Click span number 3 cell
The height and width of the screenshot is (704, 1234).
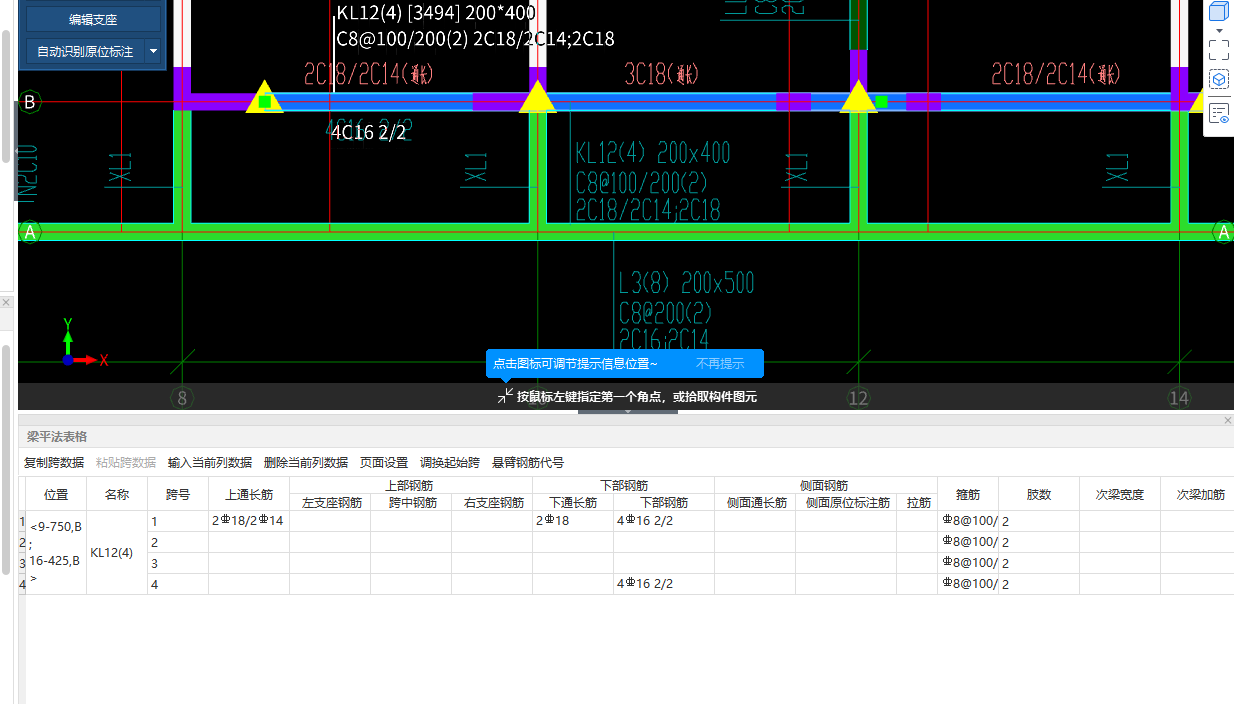178,563
